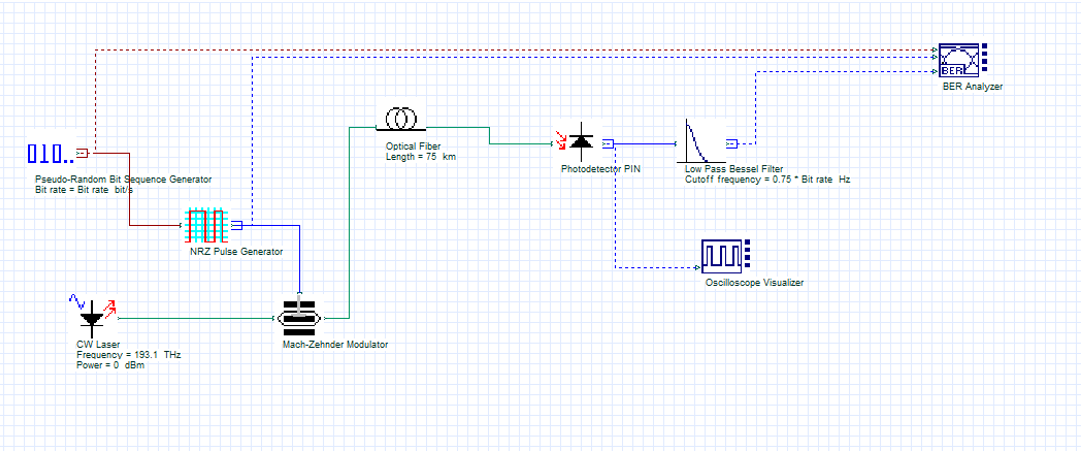
Task: Click the Photodetector PIN output port
Action: pos(608,144)
